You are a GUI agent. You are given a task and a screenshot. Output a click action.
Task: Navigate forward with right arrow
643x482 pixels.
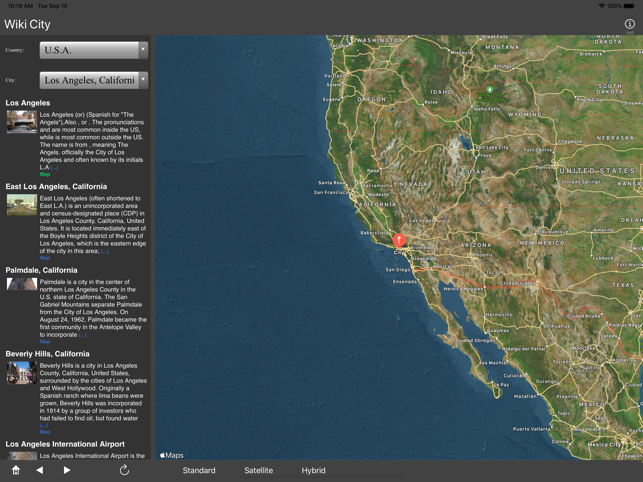(67, 470)
